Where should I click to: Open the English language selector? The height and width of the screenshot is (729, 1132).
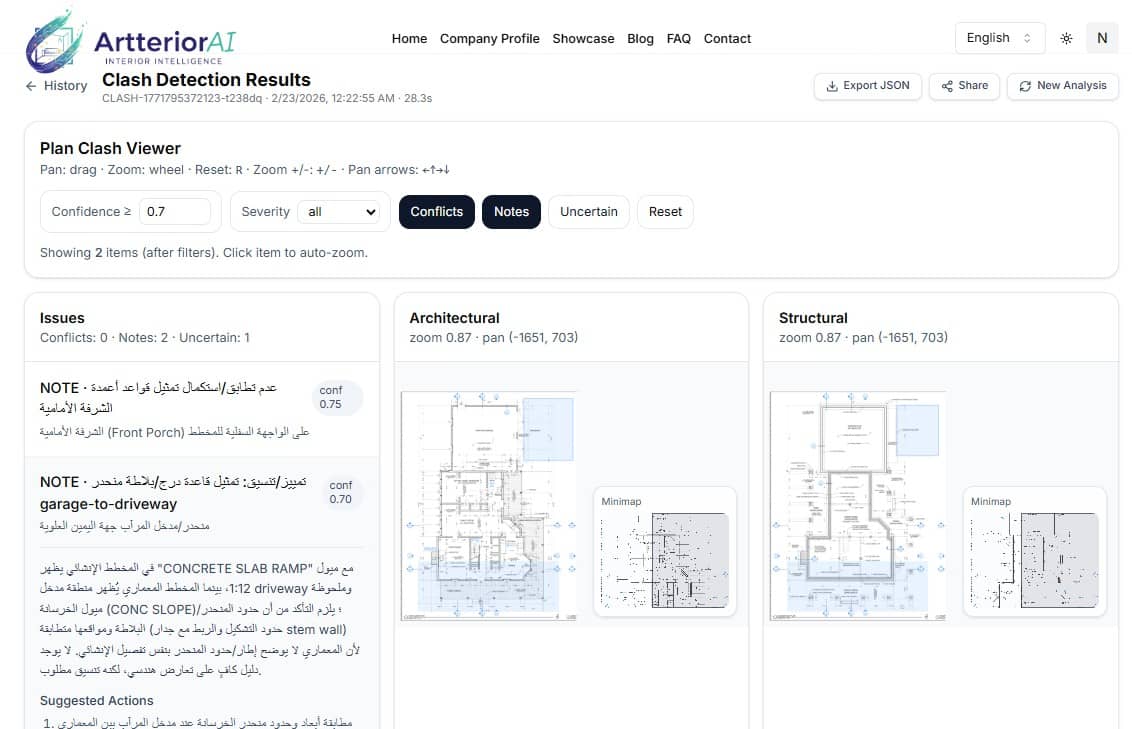pos(999,38)
